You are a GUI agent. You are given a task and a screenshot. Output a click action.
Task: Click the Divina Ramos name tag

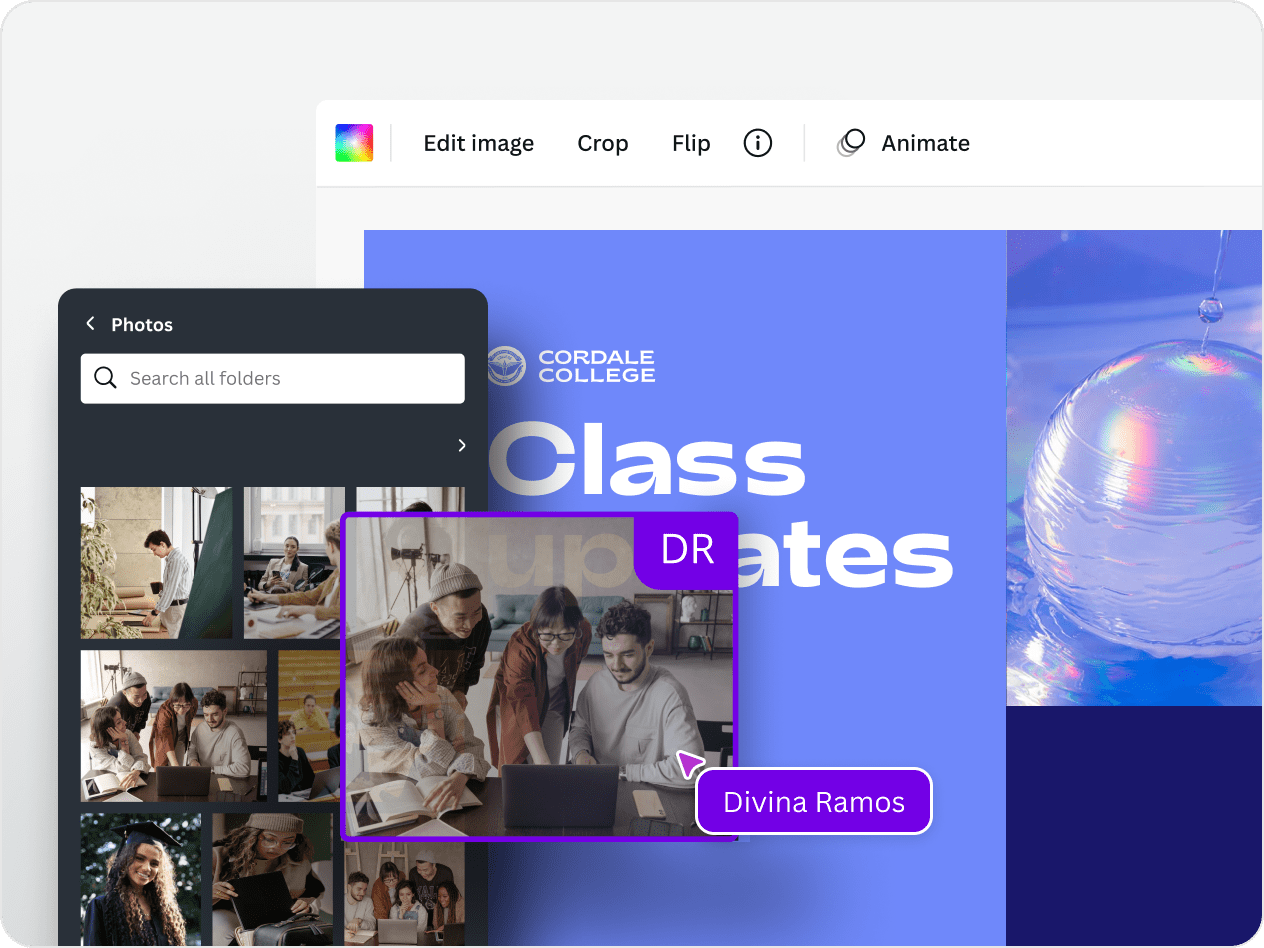pyautogui.click(x=813, y=800)
